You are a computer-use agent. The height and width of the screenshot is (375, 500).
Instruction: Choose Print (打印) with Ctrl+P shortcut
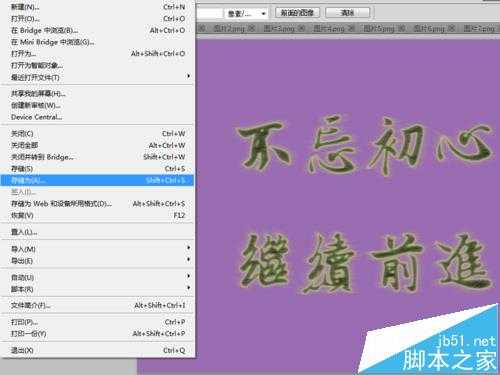click(x=97, y=322)
